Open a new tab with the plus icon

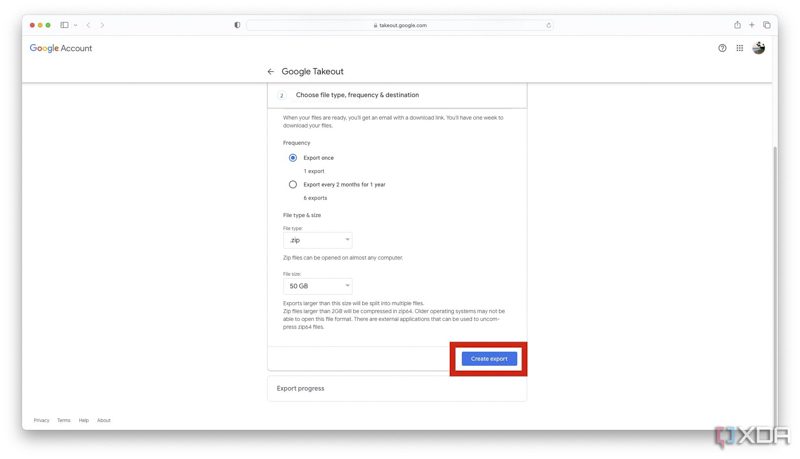coord(752,24)
